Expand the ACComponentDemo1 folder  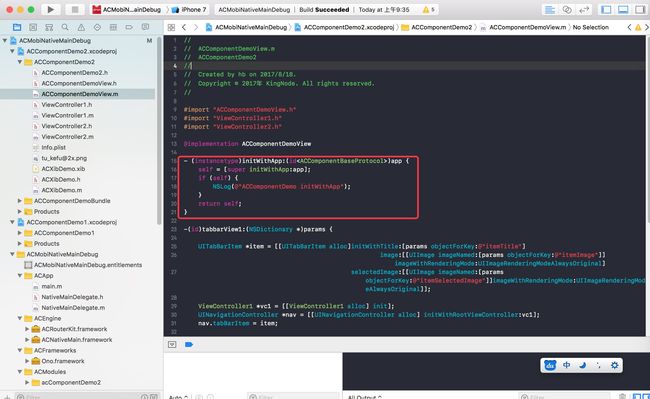tap(19, 233)
